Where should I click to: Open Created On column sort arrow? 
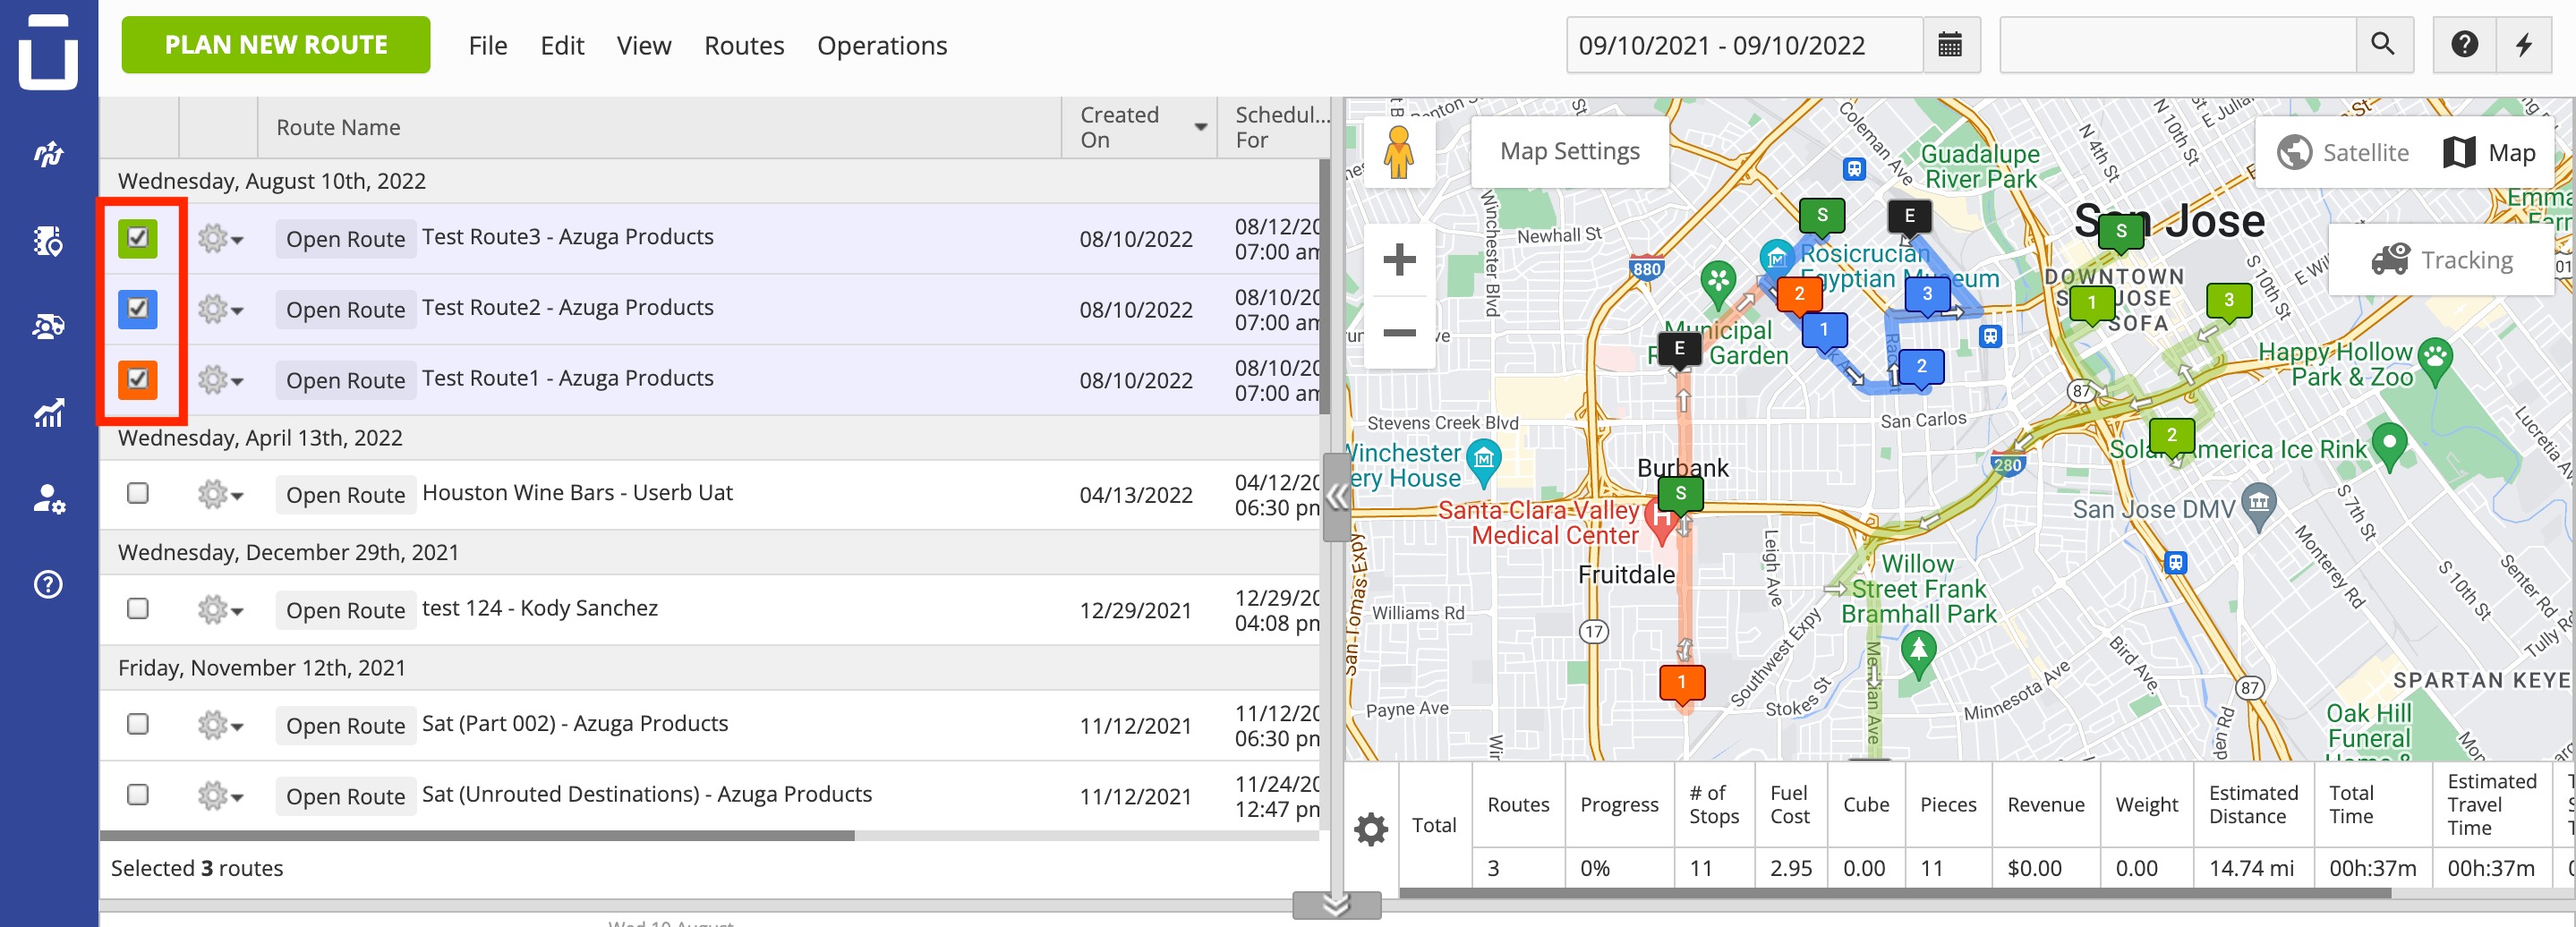click(1201, 127)
